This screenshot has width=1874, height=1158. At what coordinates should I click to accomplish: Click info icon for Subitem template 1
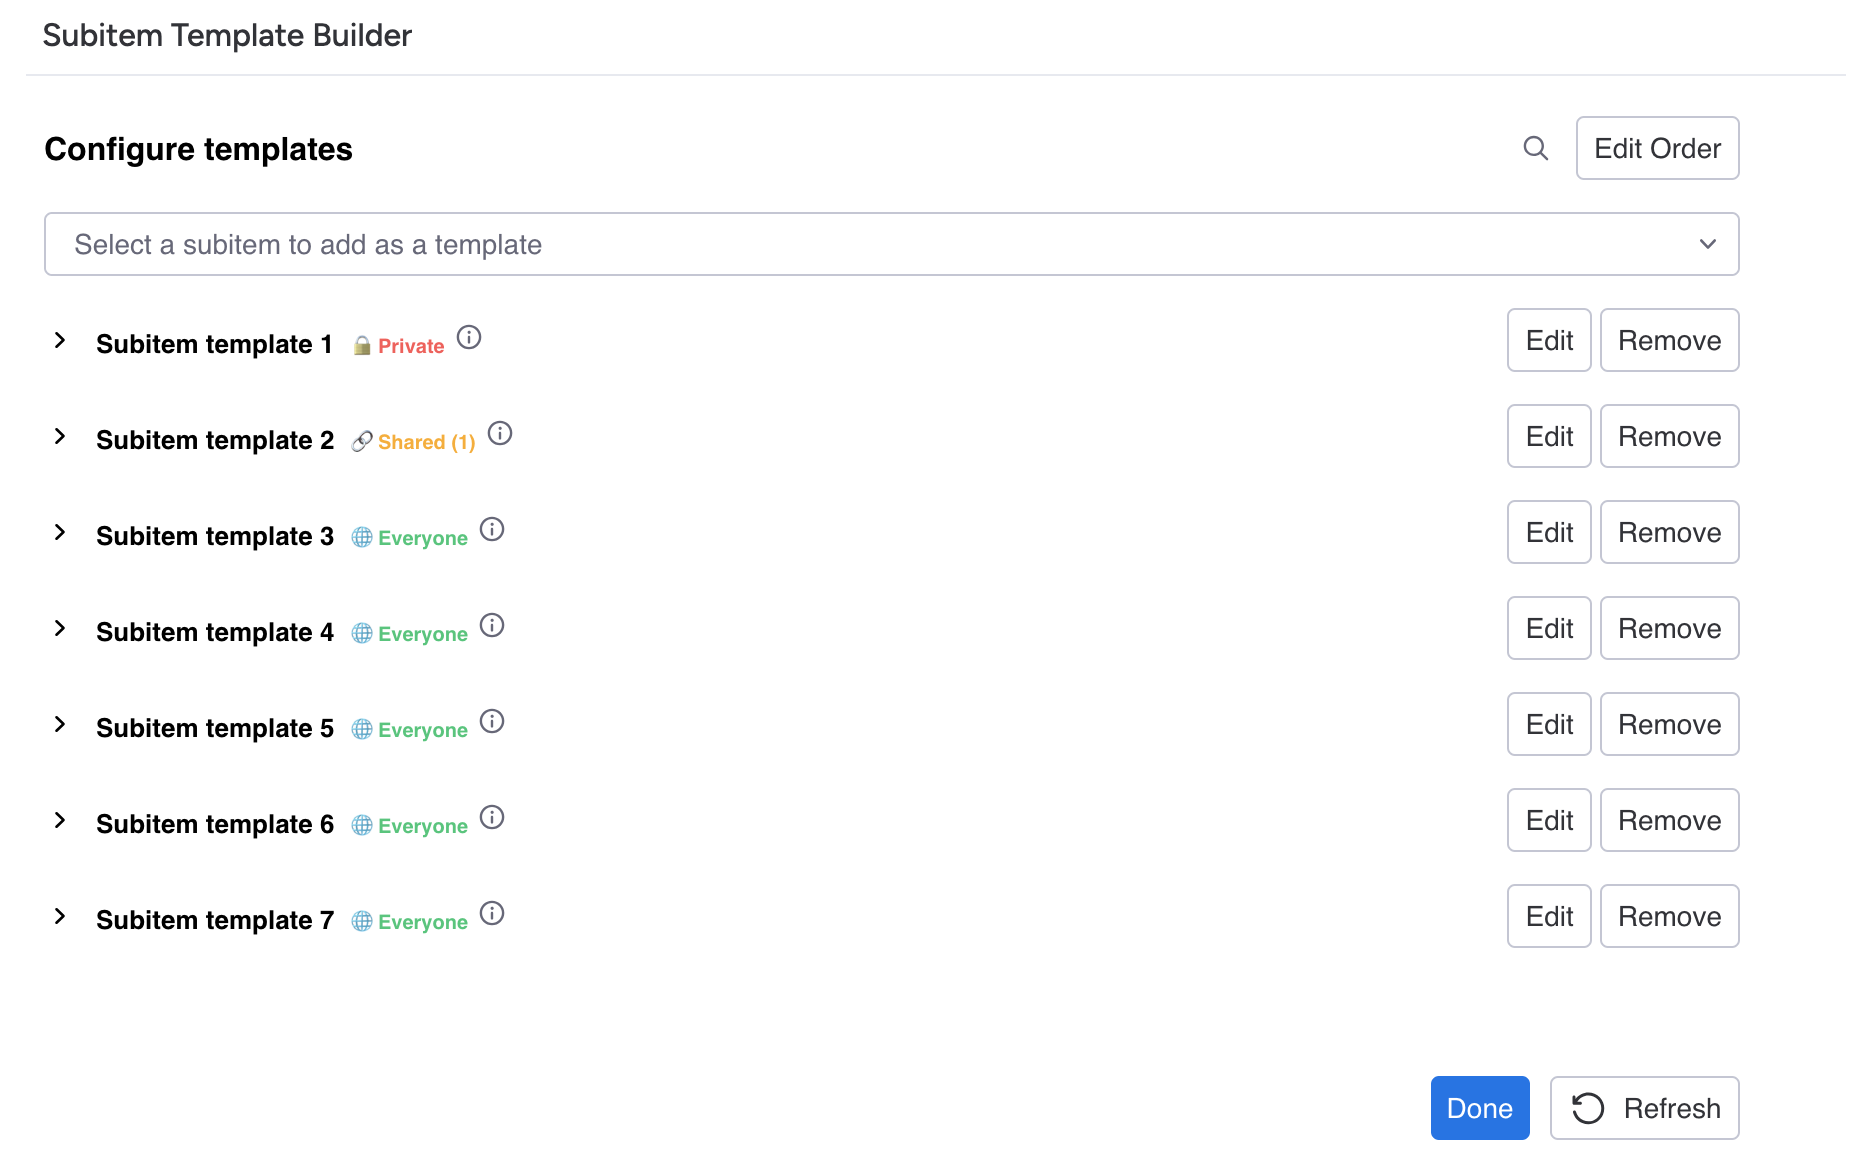[469, 337]
